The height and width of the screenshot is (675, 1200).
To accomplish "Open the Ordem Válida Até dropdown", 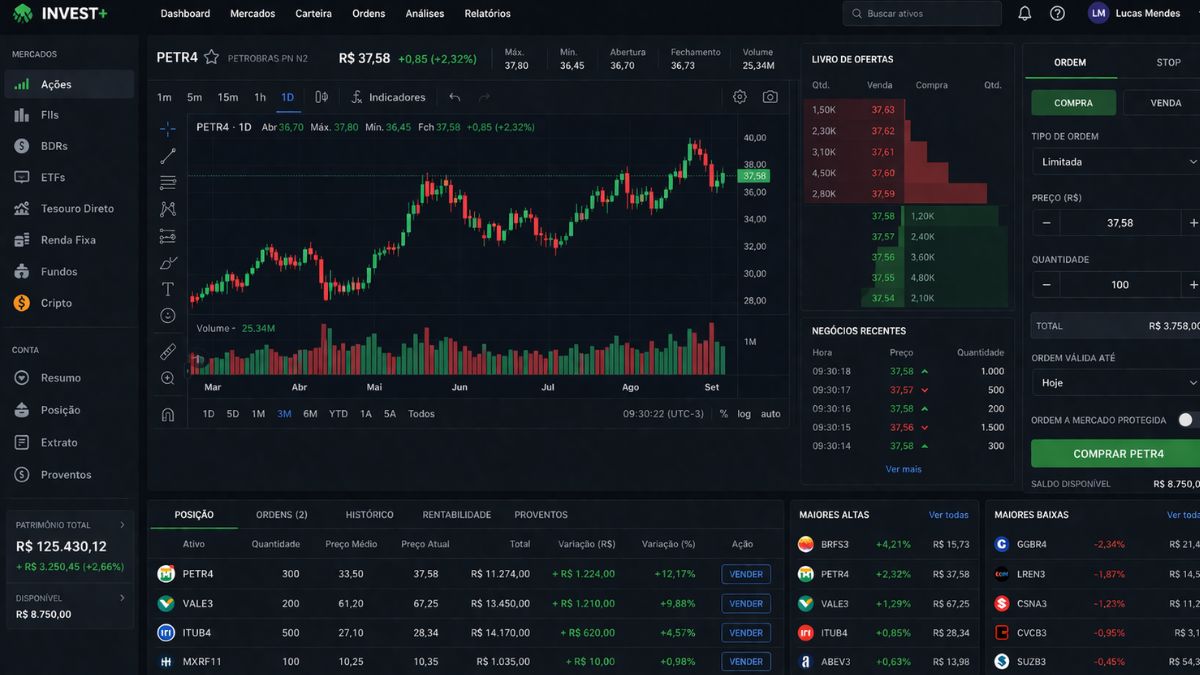I will pyautogui.click(x=1115, y=382).
